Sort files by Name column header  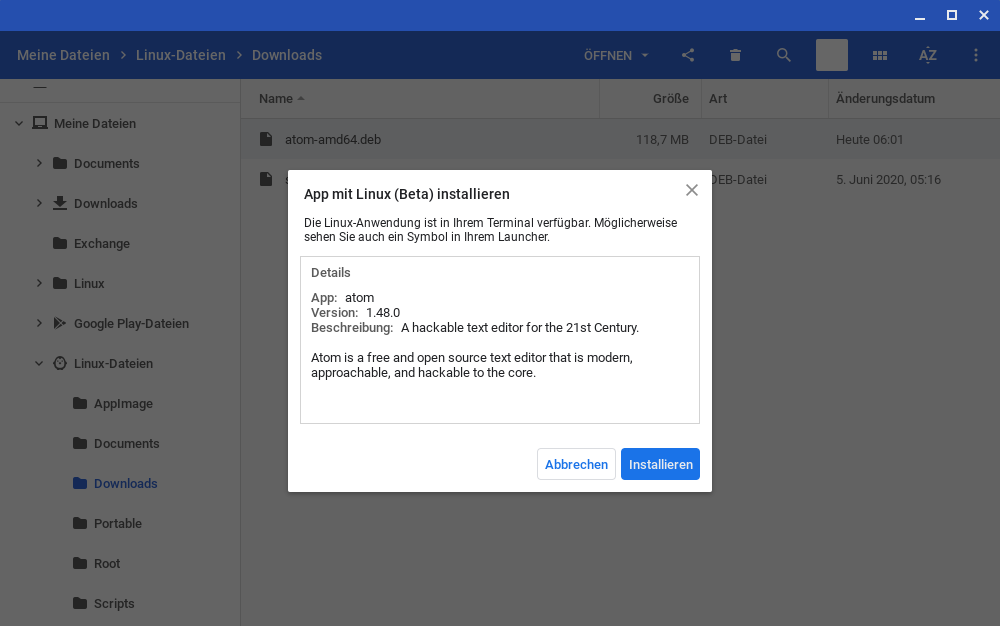click(x=276, y=99)
